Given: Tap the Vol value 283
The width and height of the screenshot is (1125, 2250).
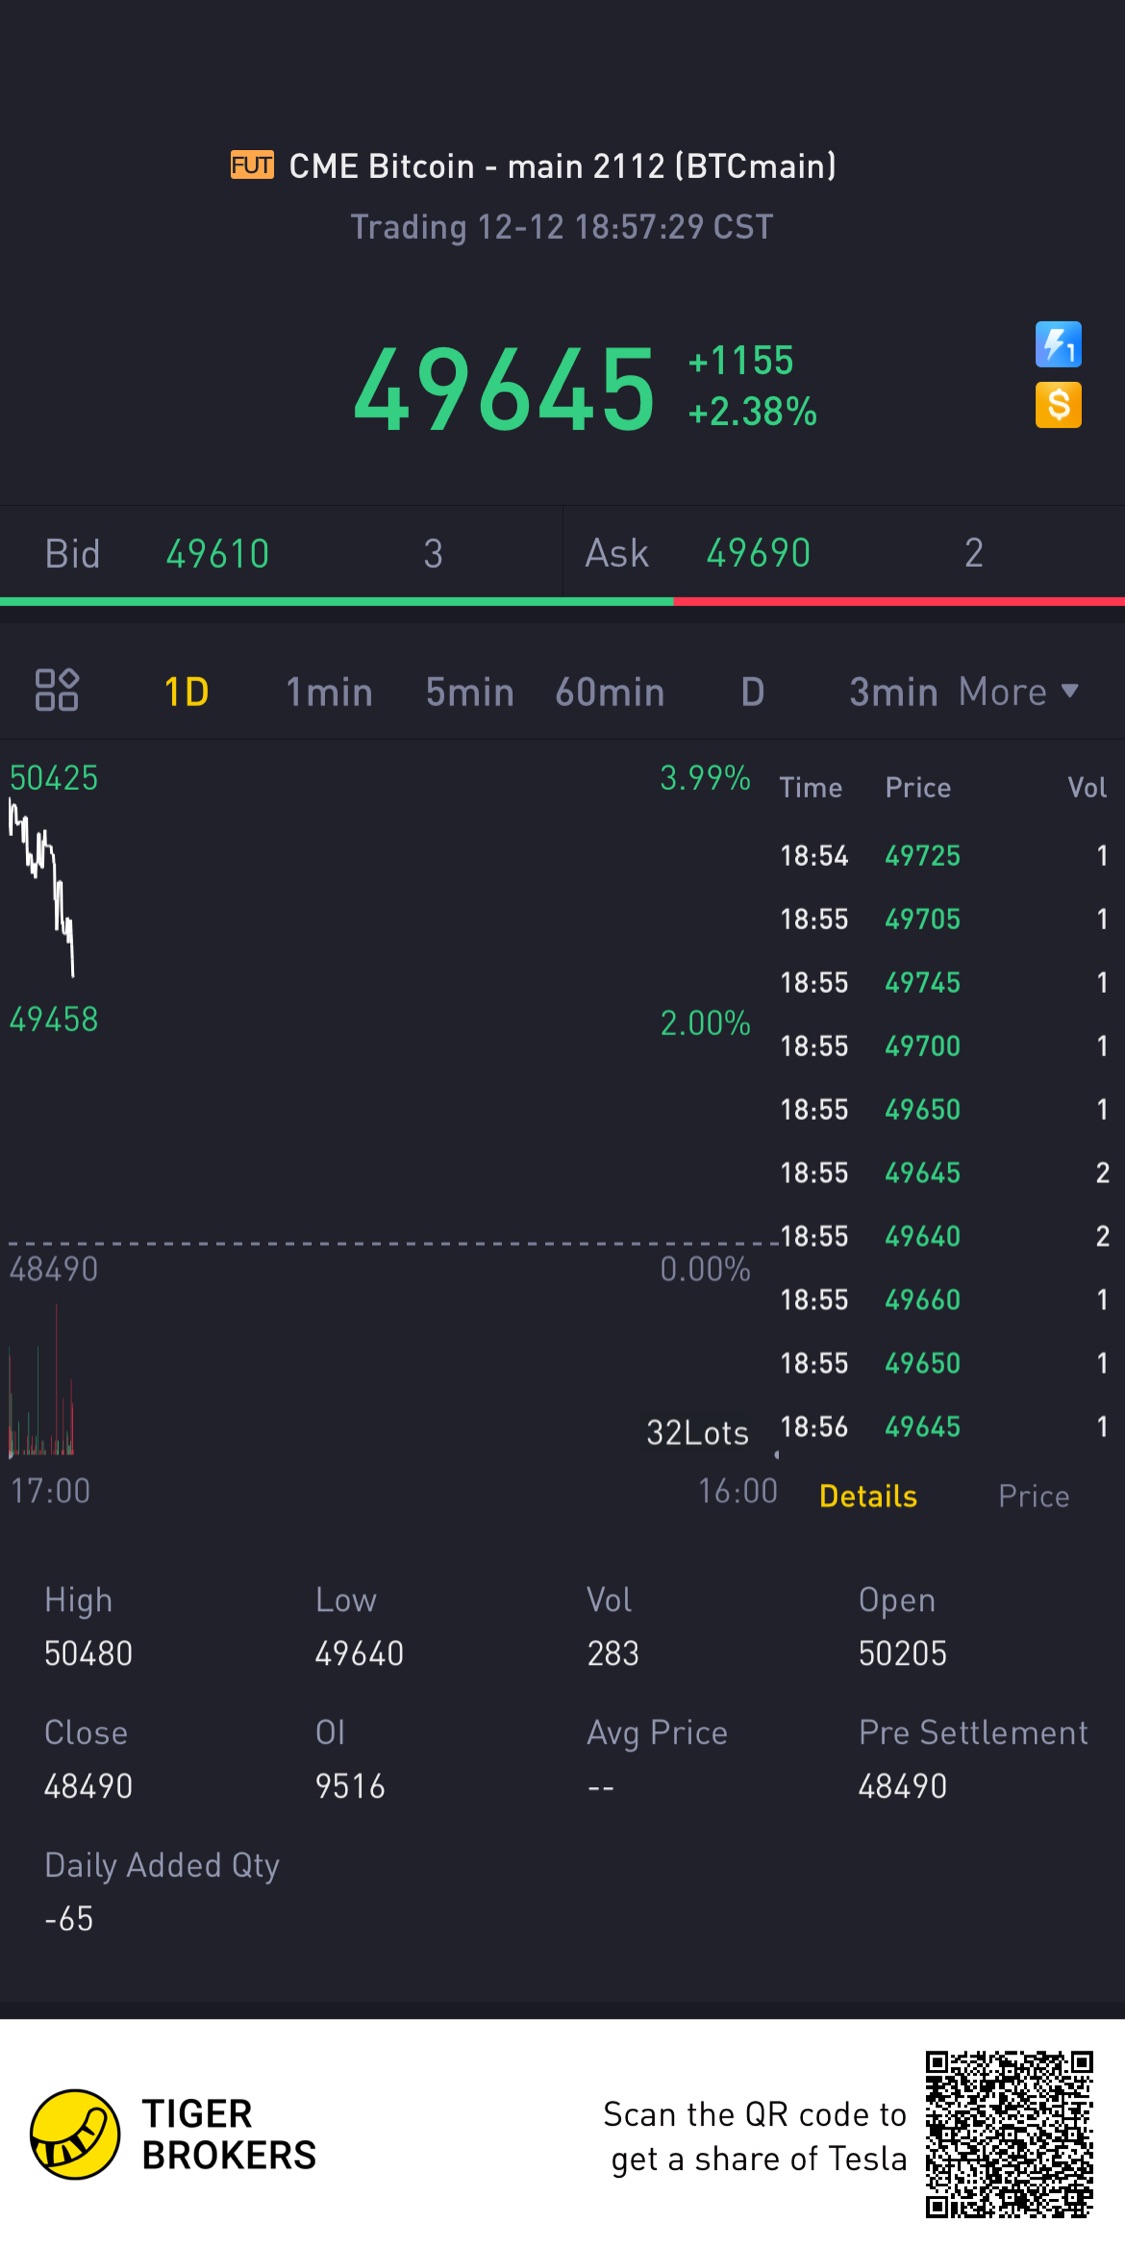Looking at the screenshot, I should coord(613,1653).
